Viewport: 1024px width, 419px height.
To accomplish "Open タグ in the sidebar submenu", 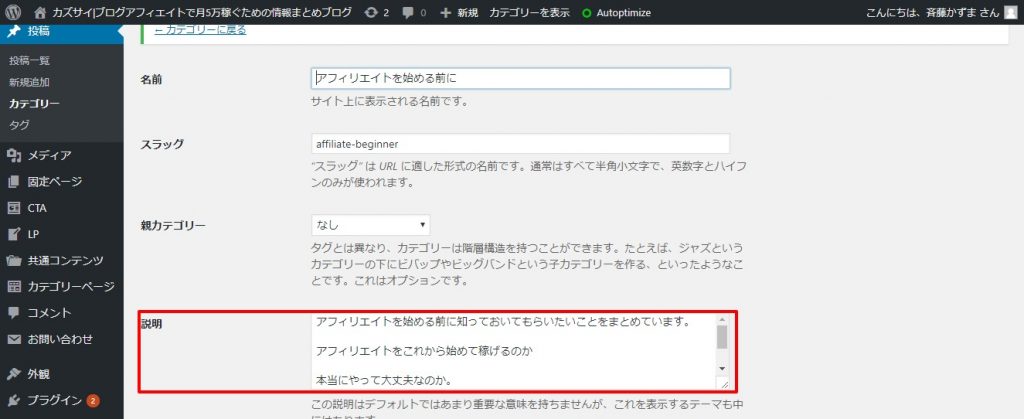I will point(19,125).
